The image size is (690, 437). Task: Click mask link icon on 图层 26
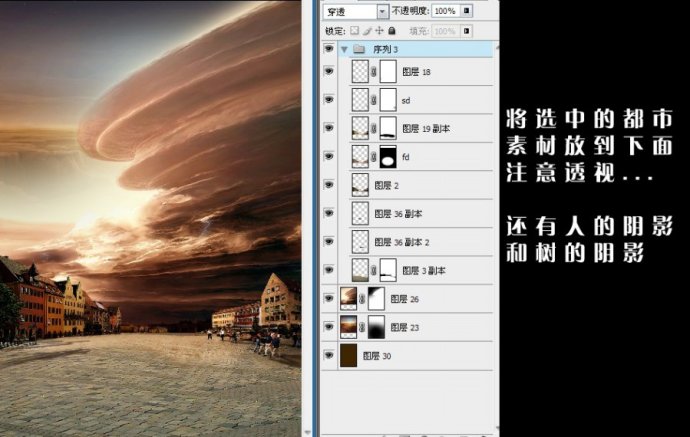[x=362, y=299]
